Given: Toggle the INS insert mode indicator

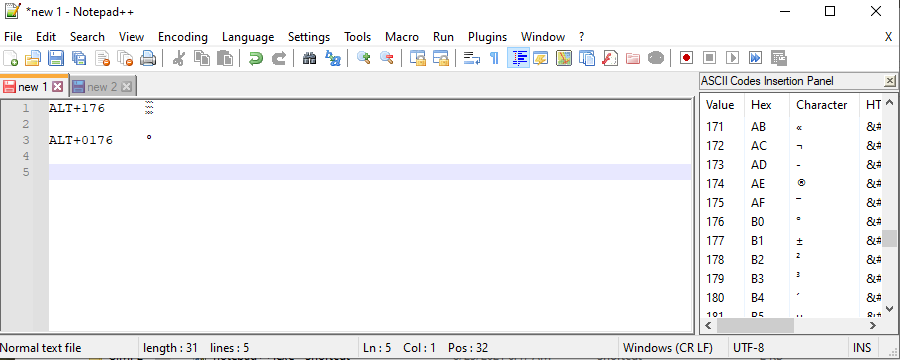Looking at the screenshot, I should (x=862, y=348).
